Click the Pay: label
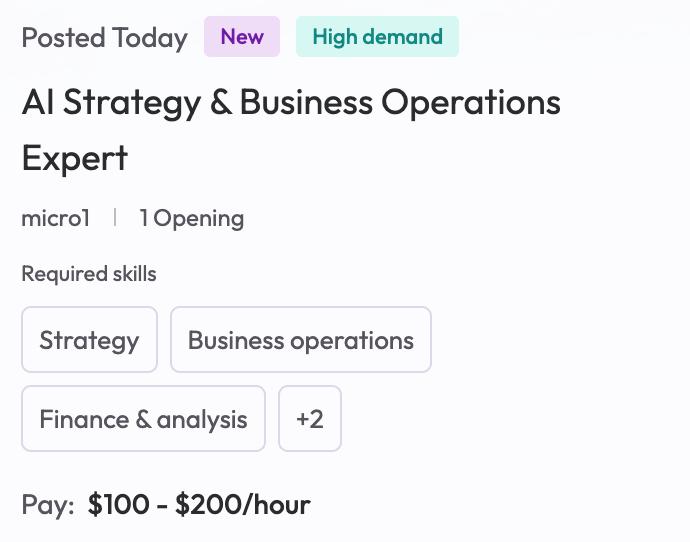Viewport: 690px width, 542px height. [48, 505]
